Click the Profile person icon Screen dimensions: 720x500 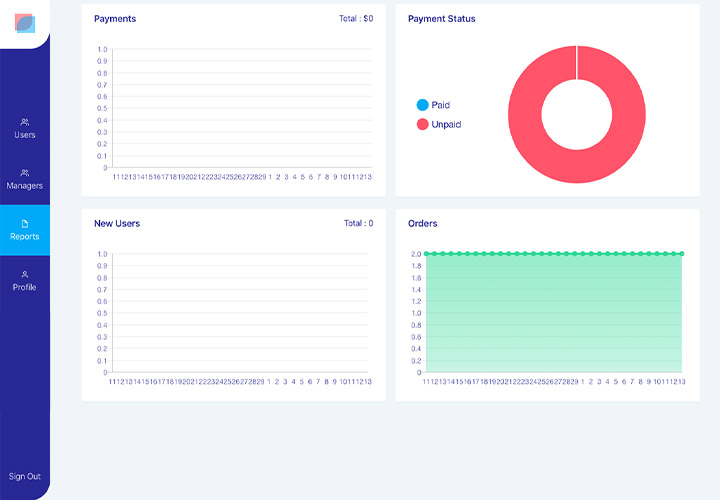[x=25, y=274]
